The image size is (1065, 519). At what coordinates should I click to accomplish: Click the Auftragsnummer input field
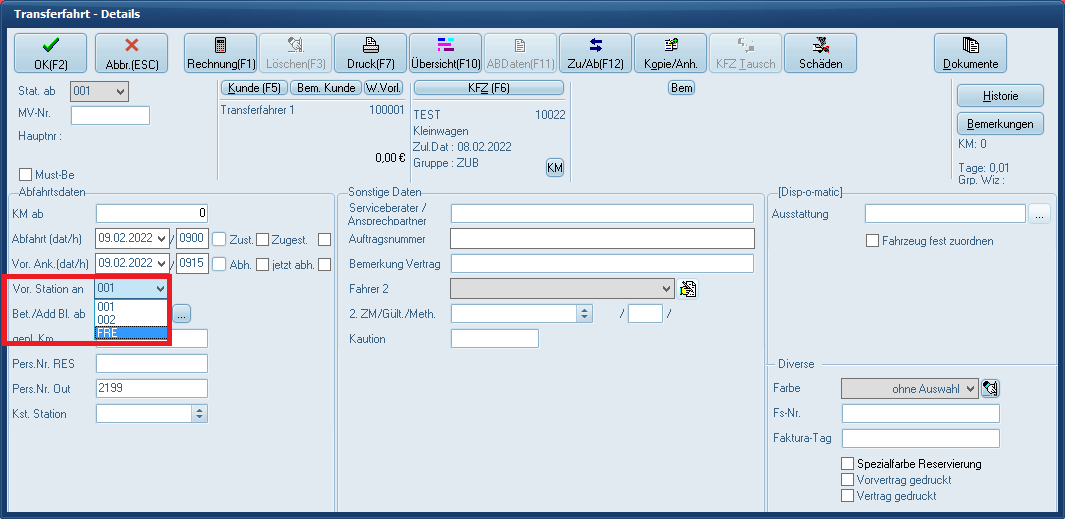(x=601, y=238)
